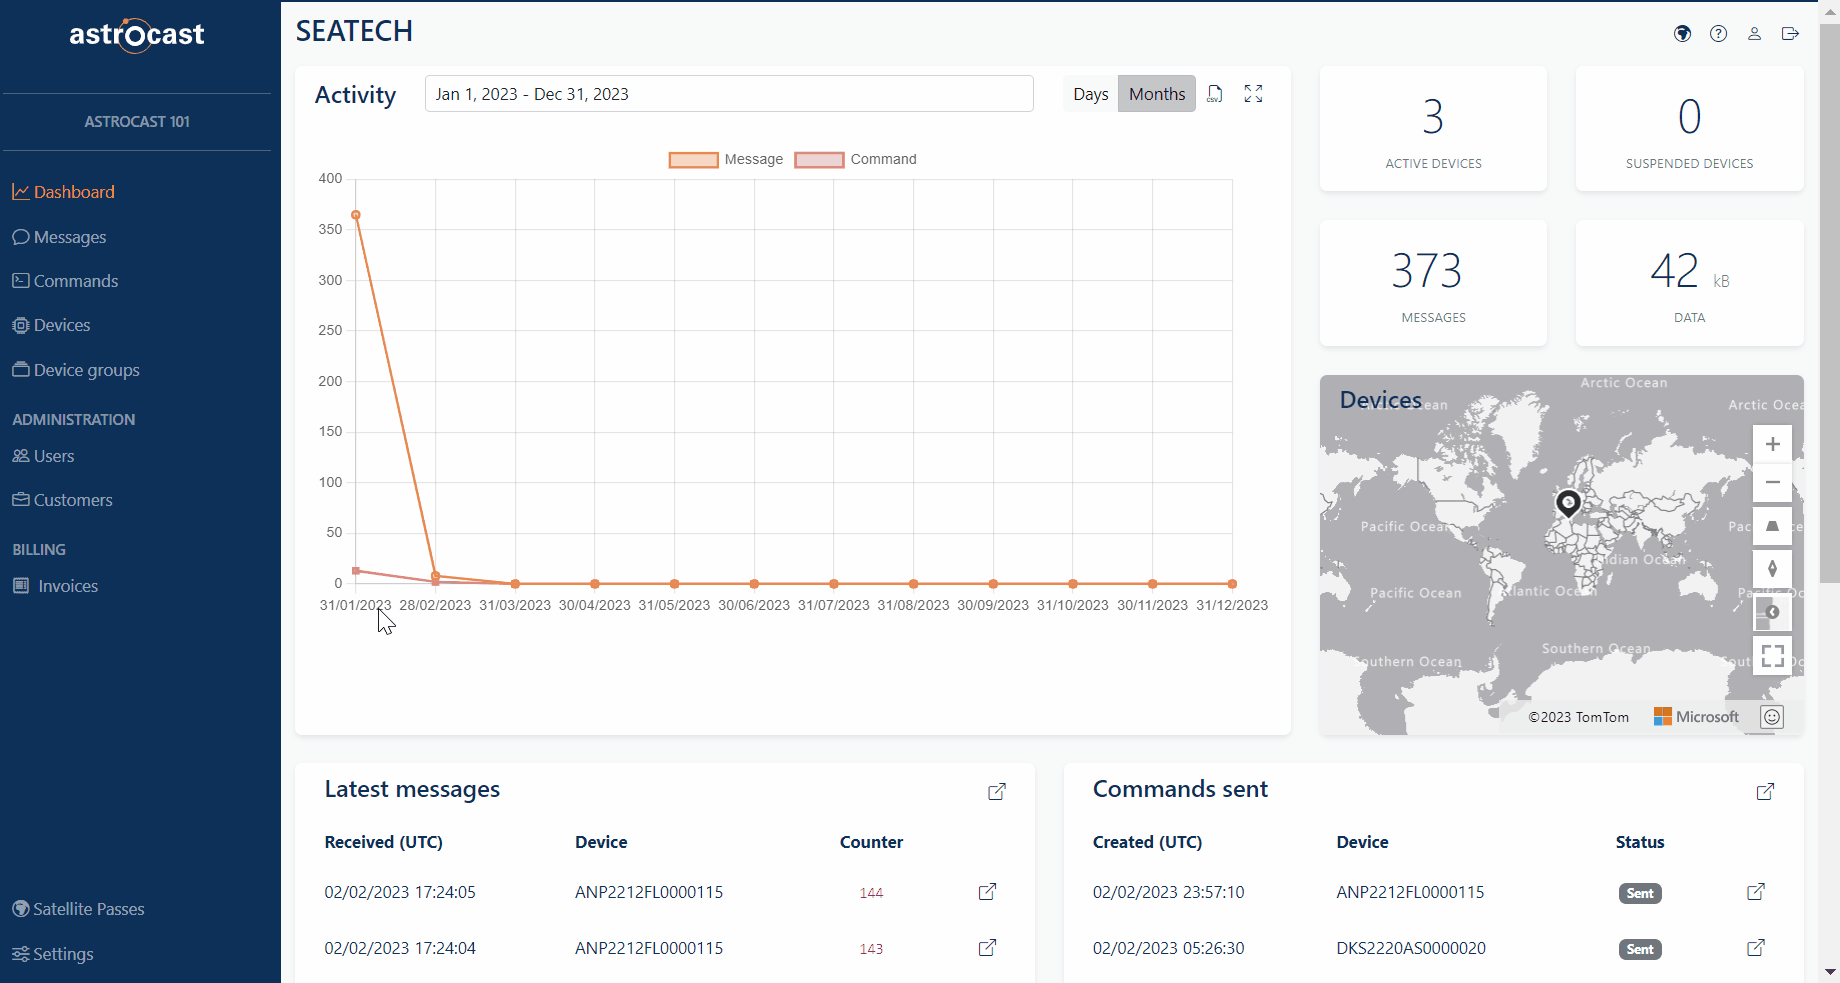Toggle Command series in chart legend
The image size is (1840, 983).
coord(856,160)
